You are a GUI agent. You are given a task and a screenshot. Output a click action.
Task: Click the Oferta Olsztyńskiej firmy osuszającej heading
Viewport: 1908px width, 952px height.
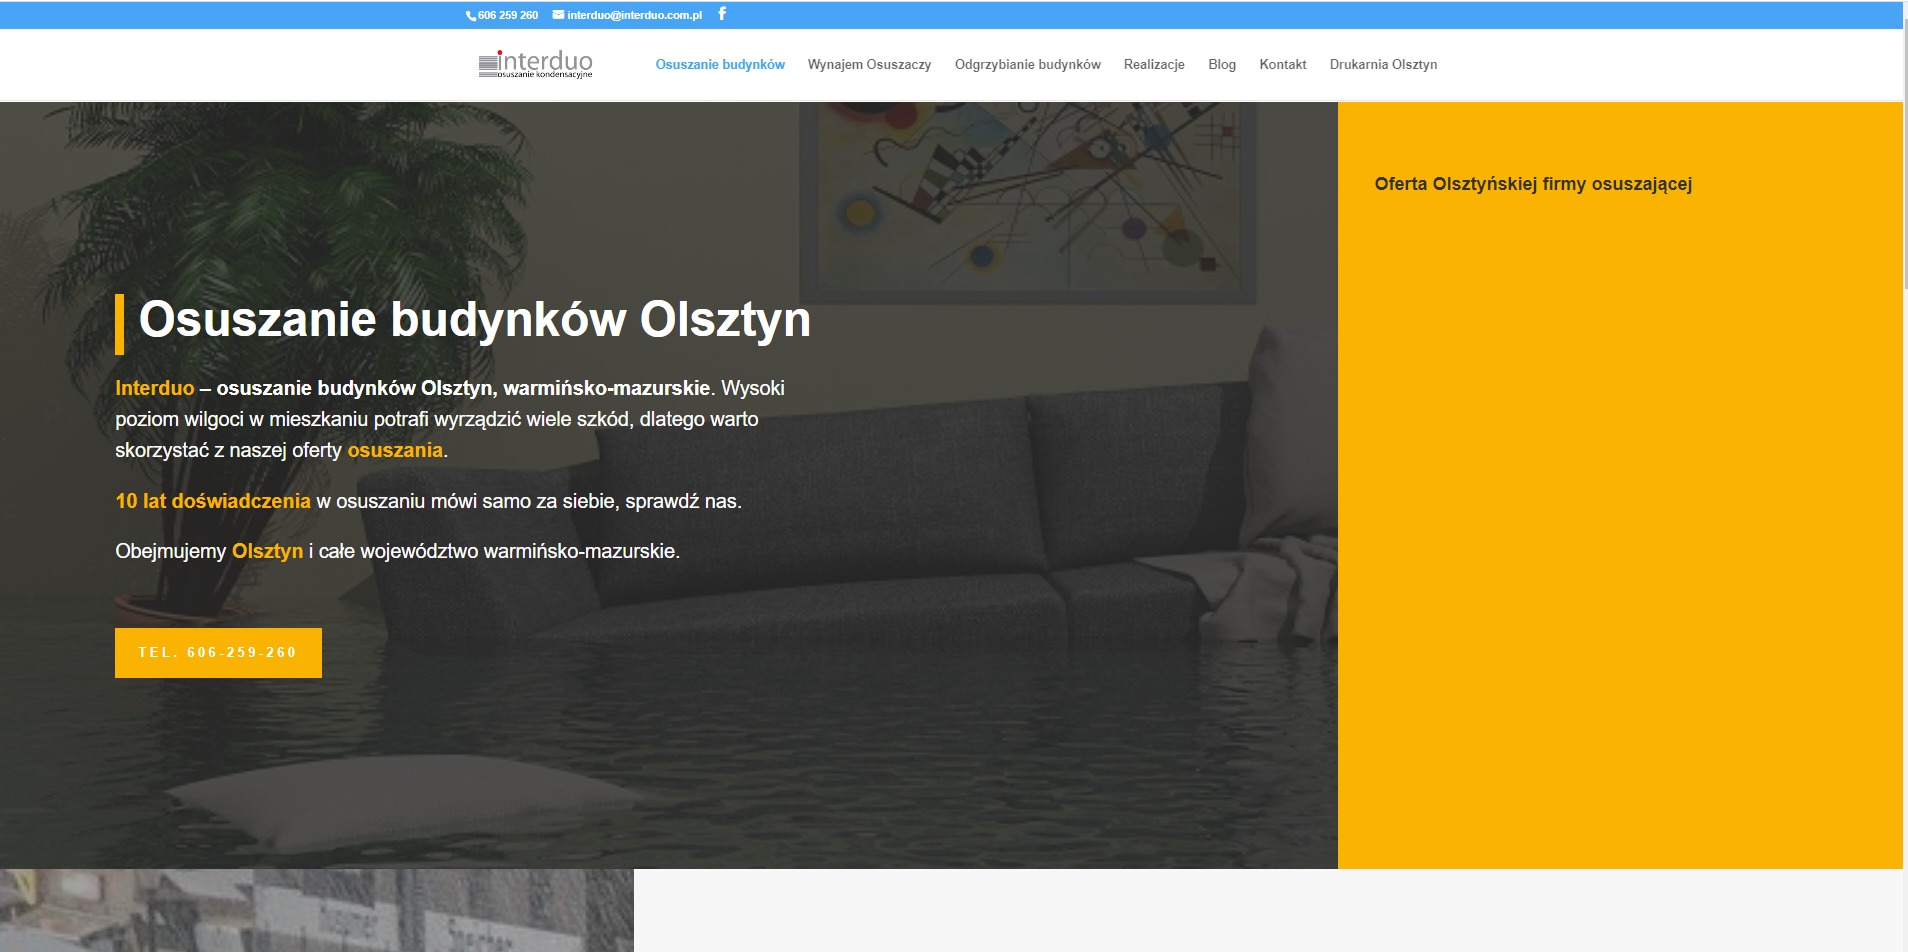click(1533, 184)
